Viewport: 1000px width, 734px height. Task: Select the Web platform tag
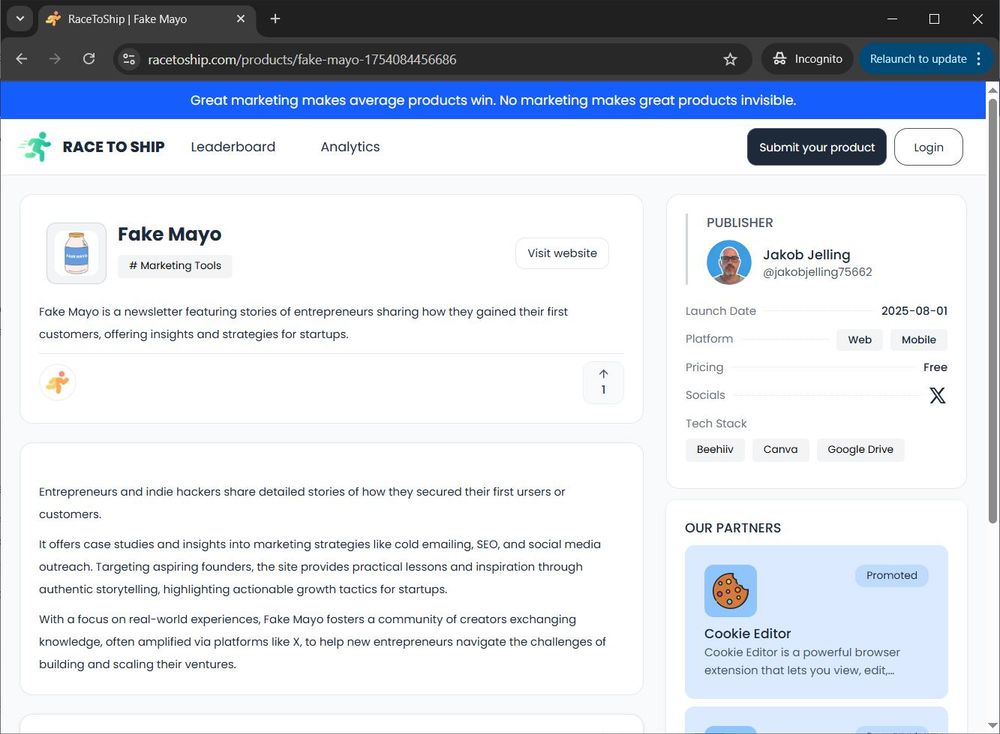859,340
